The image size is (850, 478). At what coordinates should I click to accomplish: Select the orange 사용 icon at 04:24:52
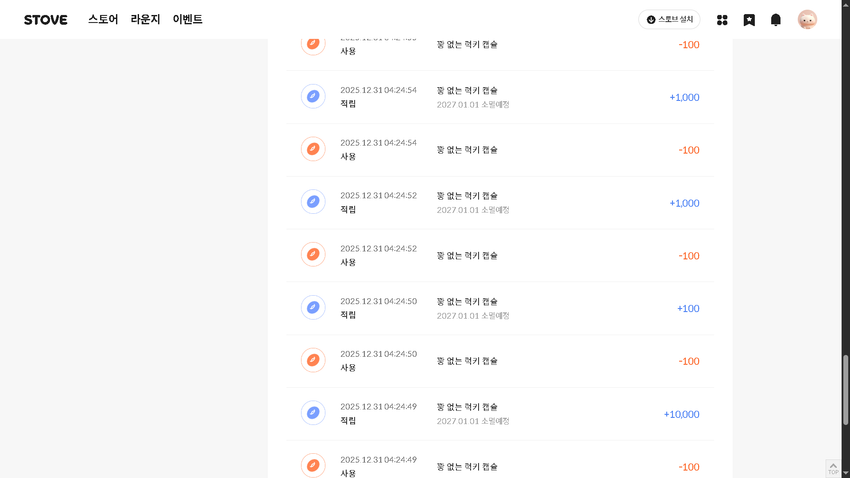[313, 255]
